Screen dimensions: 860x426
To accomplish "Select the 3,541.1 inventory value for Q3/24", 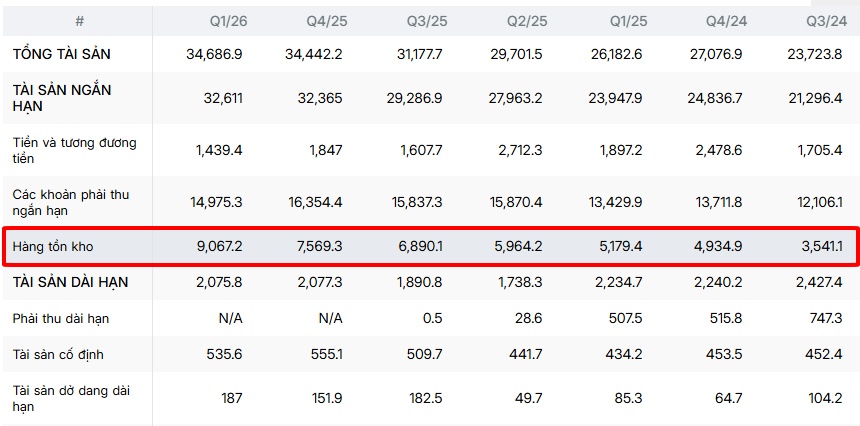I will pyautogui.click(x=822, y=247).
